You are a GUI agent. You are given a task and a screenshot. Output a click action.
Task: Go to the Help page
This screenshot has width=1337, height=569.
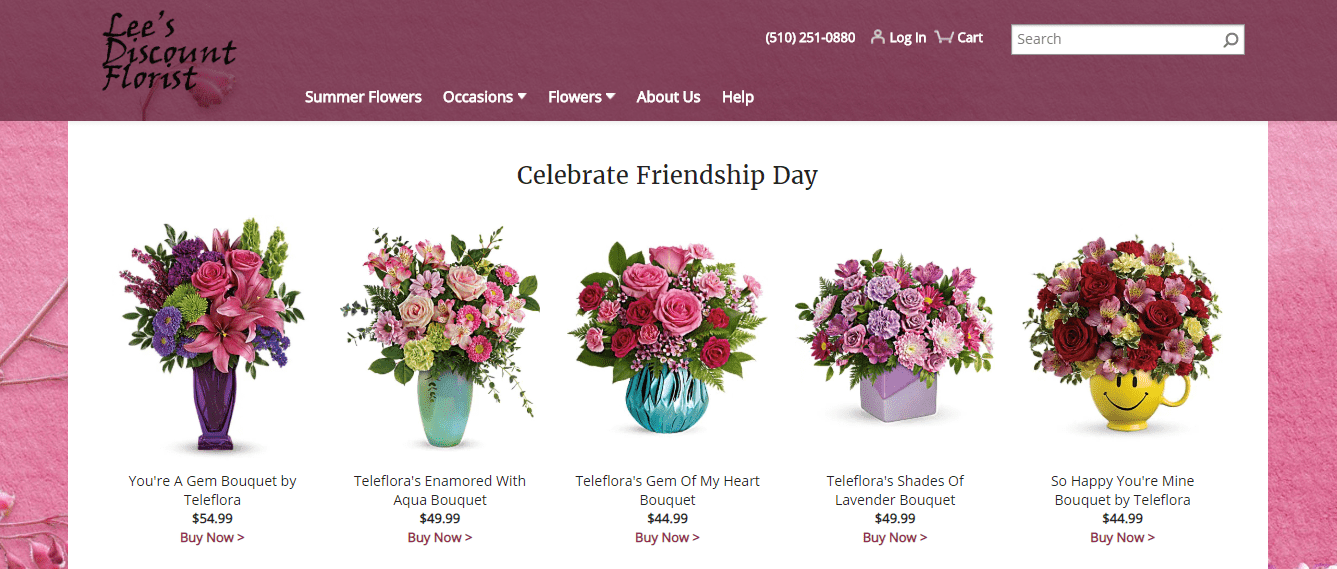click(x=738, y=97)
